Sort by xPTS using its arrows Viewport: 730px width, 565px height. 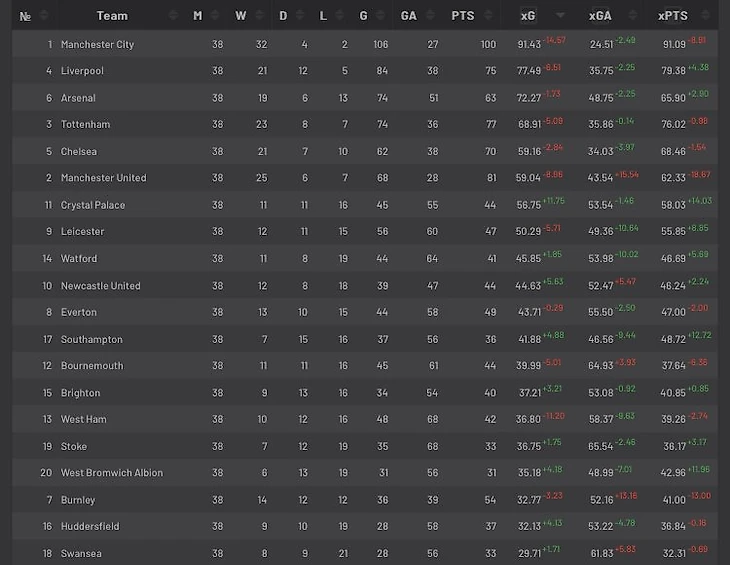coord(705,15)
